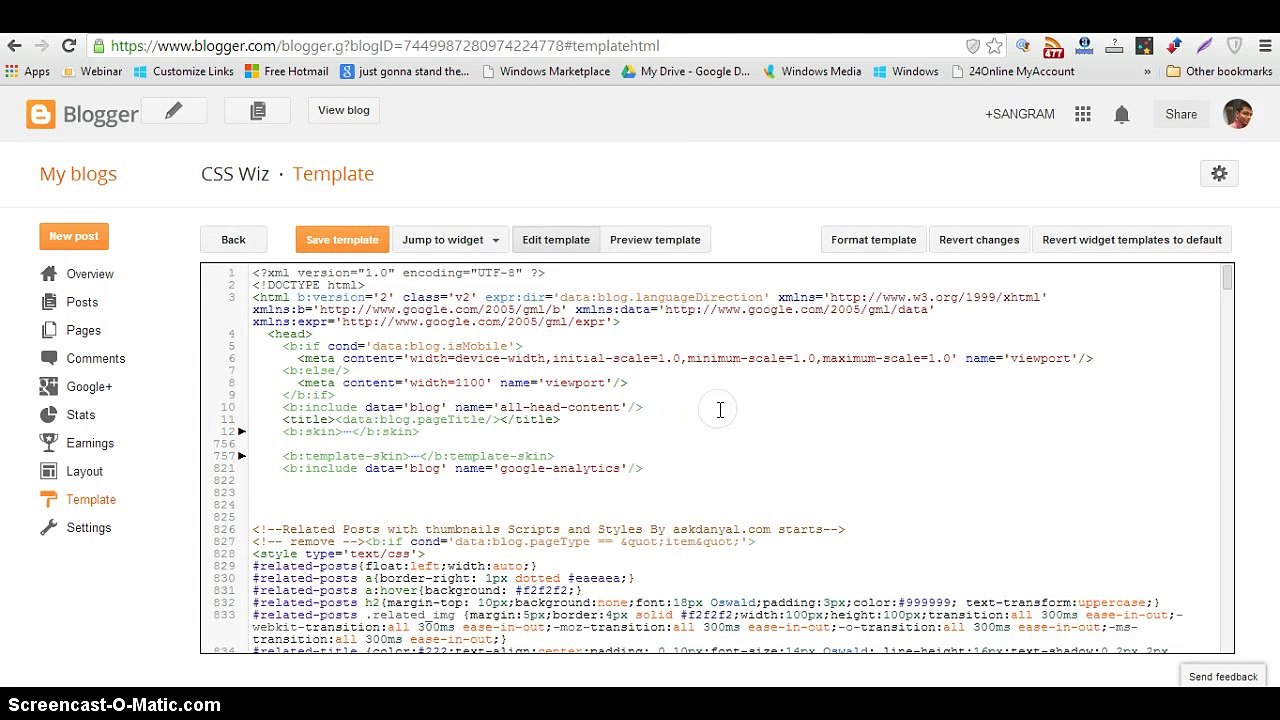The image size is (1280, 720).
Task: Open the Jump to widget dropdown
Action: point(450,240)
